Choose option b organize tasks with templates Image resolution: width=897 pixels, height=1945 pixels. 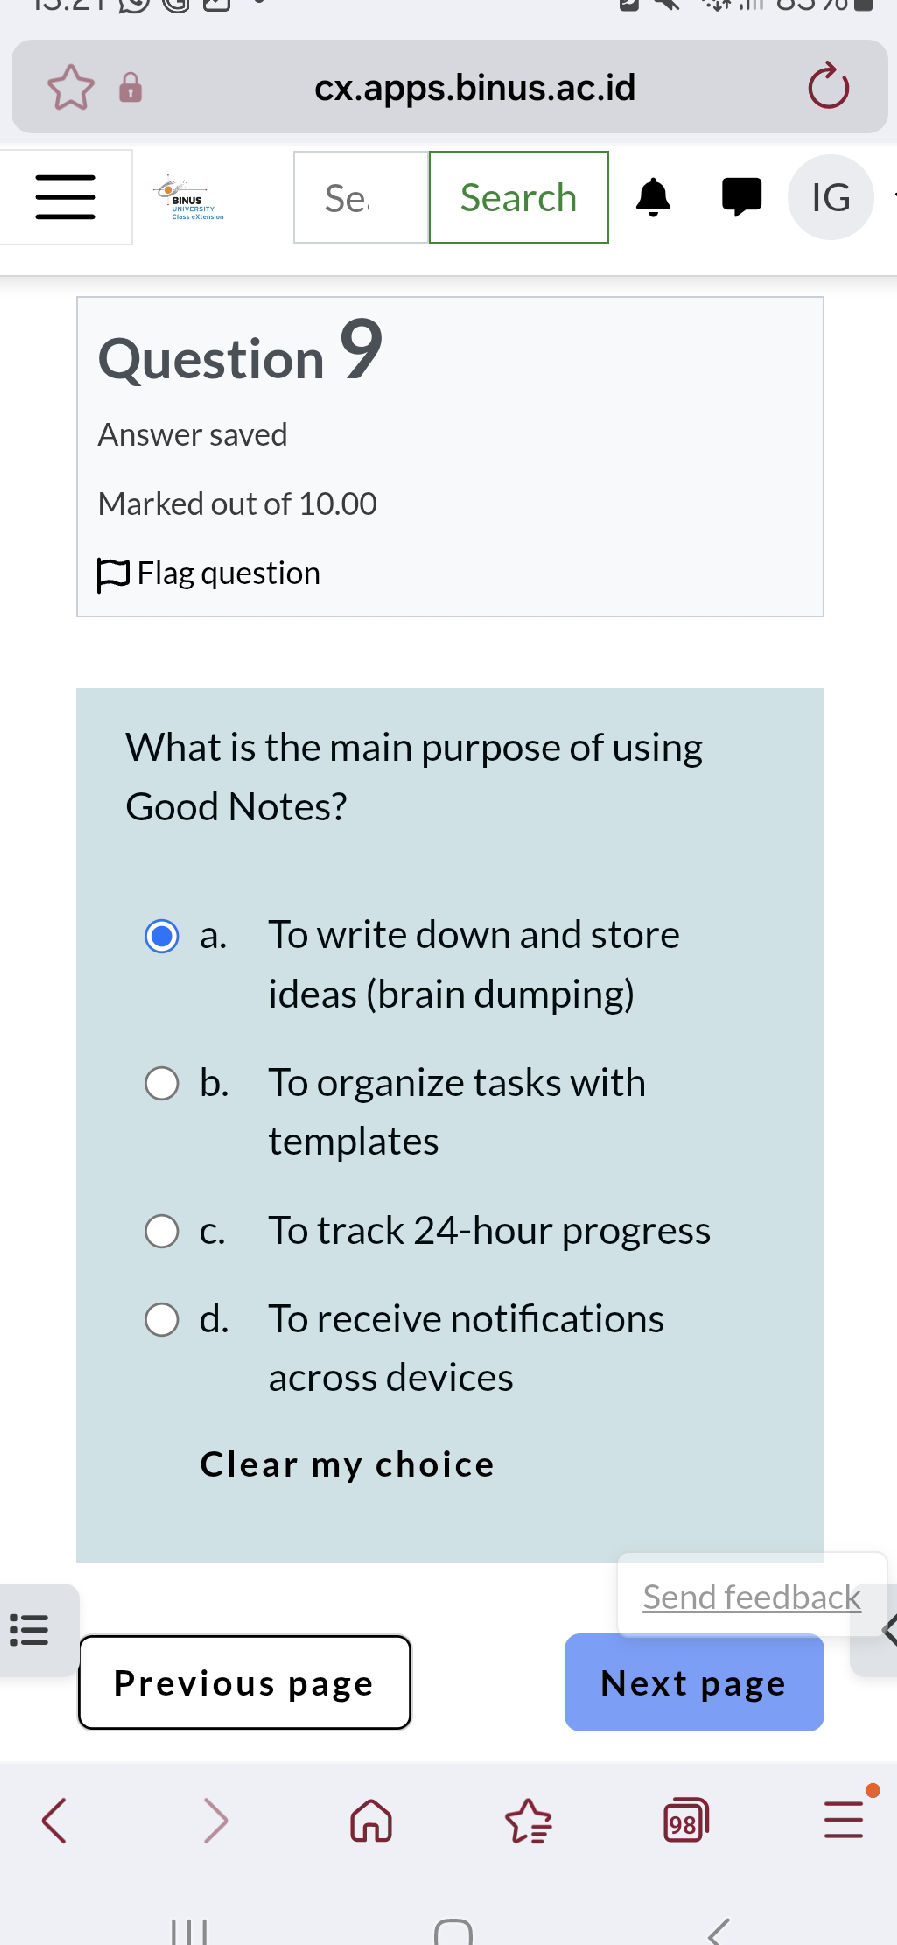pos(162,1083)
